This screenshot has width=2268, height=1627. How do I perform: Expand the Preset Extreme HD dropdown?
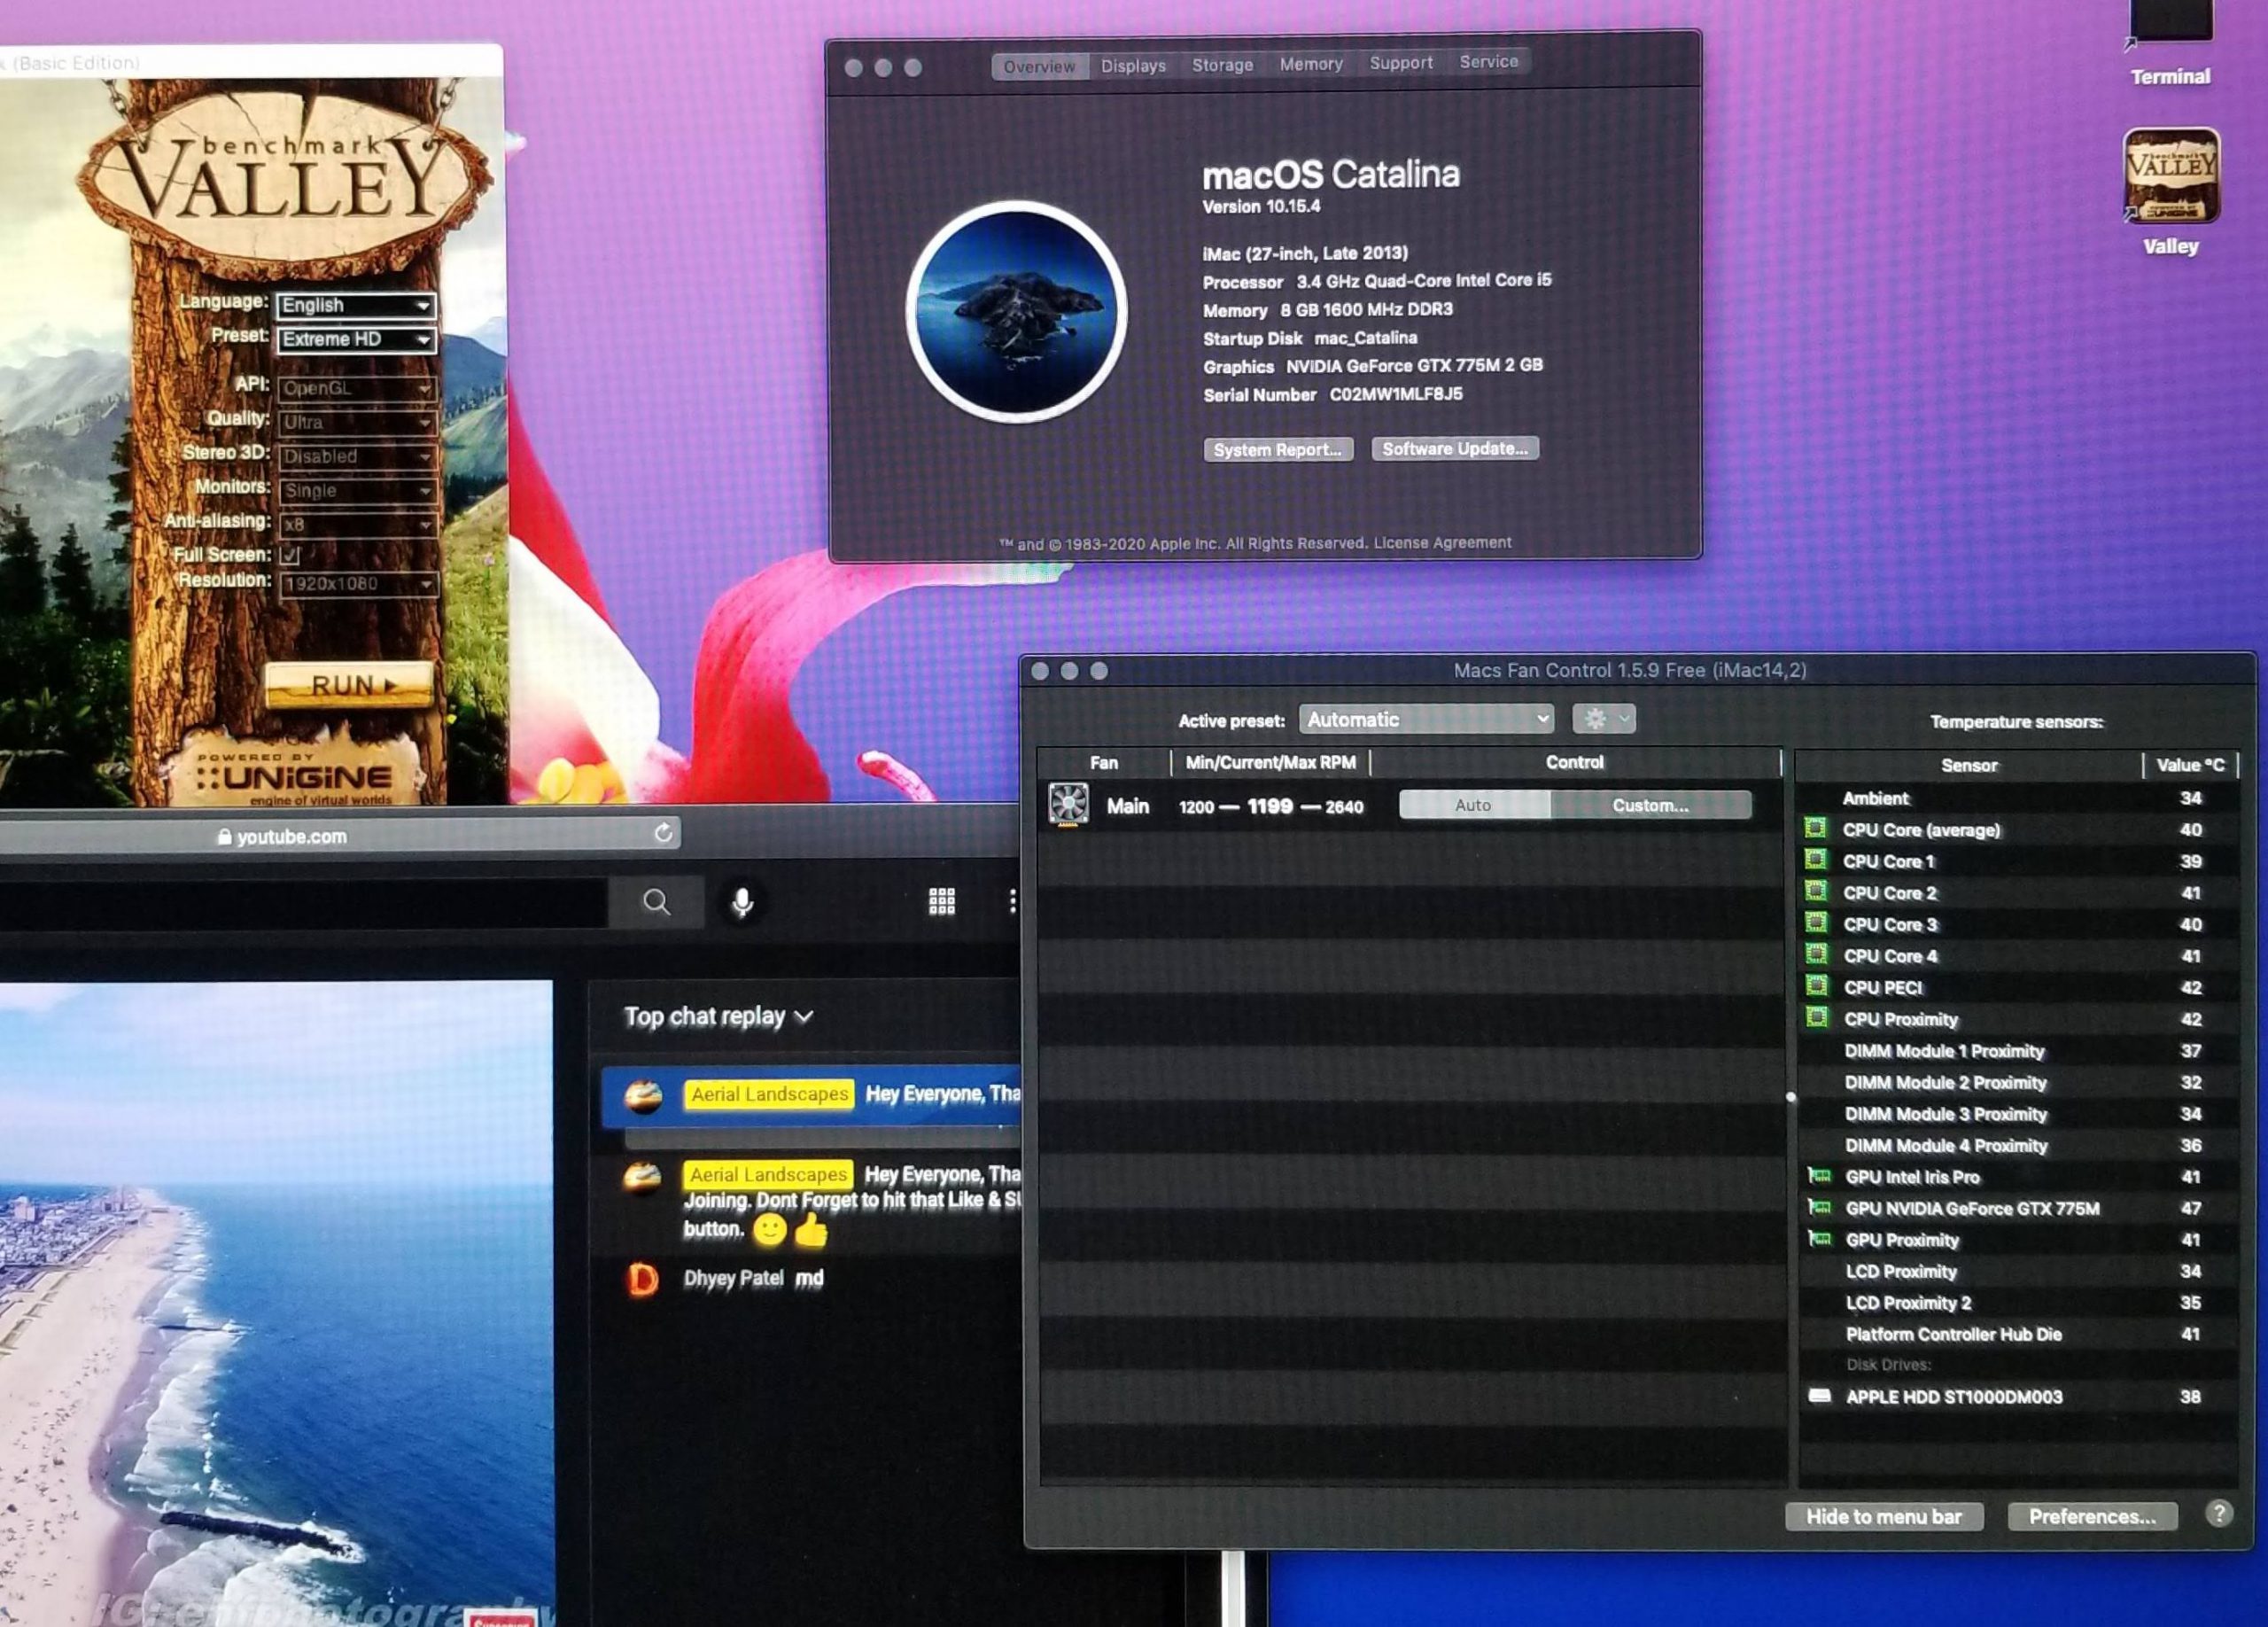coord(356,339)
